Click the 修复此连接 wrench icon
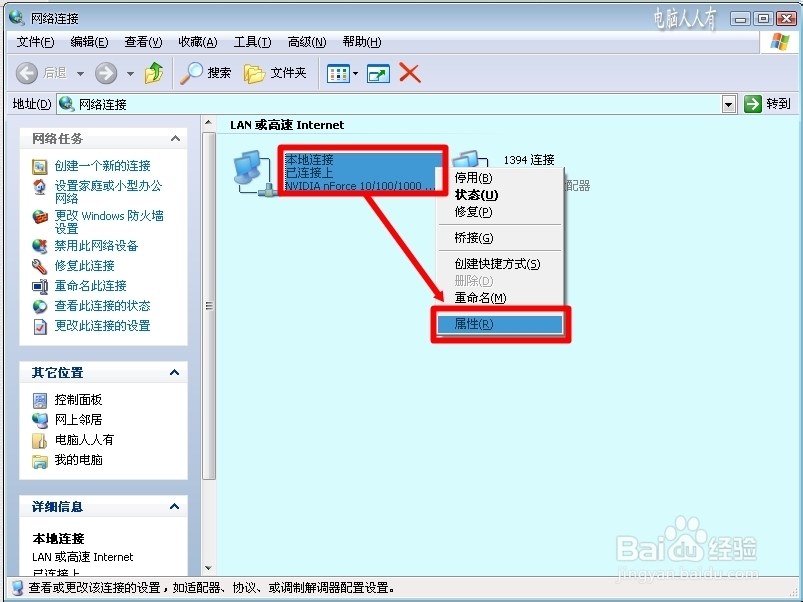 [39, 266]
